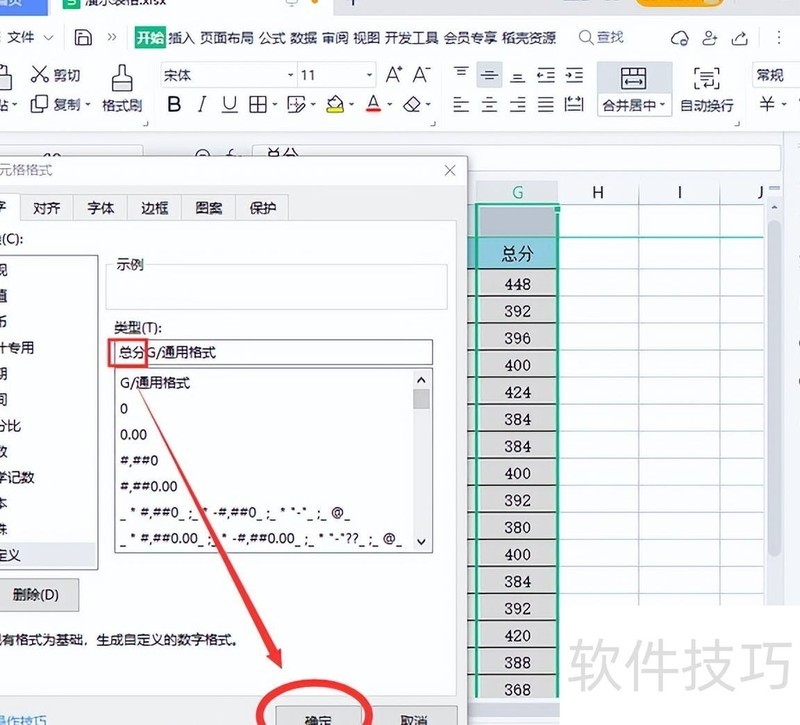Click the Merge and Center (合并居中) icon
This screenshot has height=725, width=800.
click(633, 79)
